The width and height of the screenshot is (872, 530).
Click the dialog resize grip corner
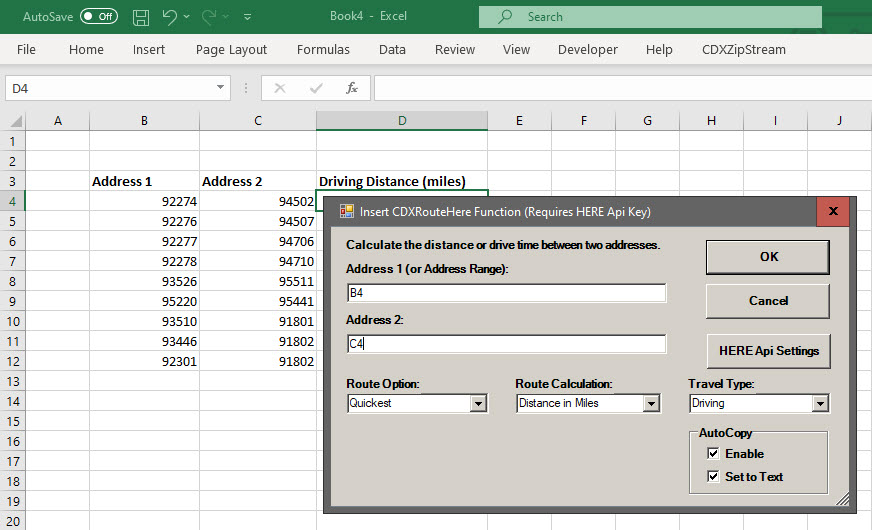coord(843,499)
